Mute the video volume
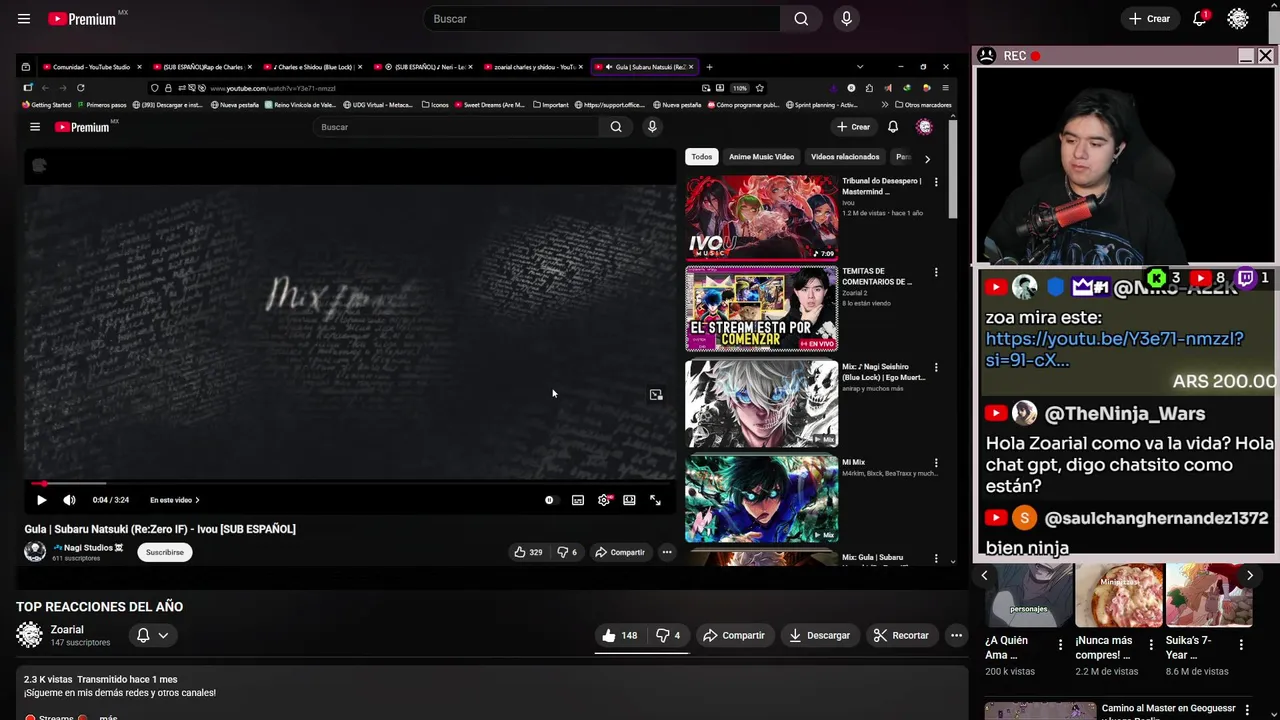 pos(69,500)
